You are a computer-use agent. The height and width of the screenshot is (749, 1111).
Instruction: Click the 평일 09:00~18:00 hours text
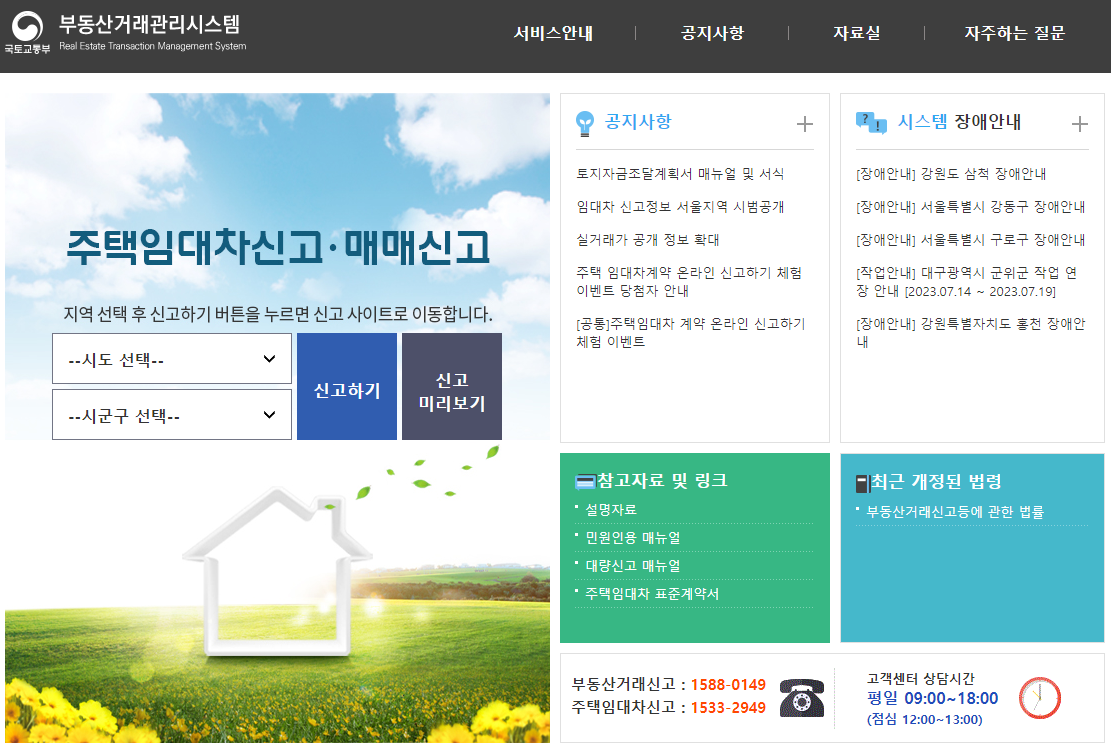pos(932,699)
